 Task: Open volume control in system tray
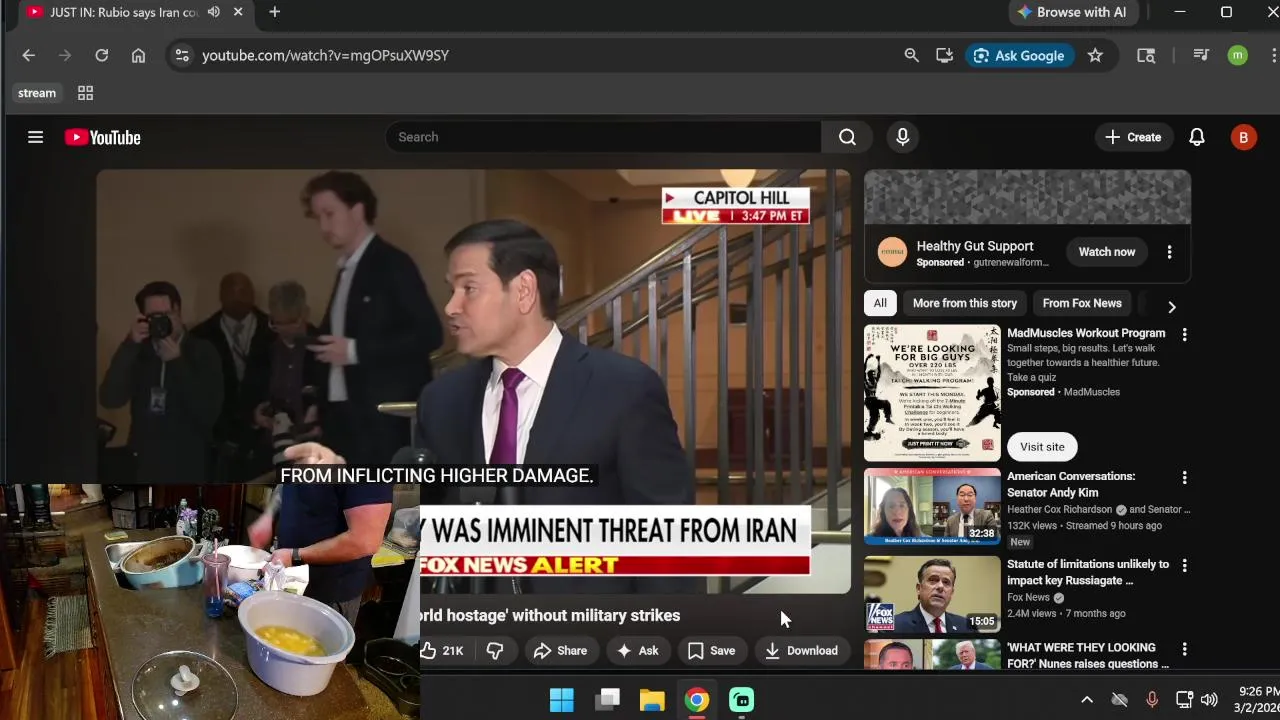pos(1209,700)
